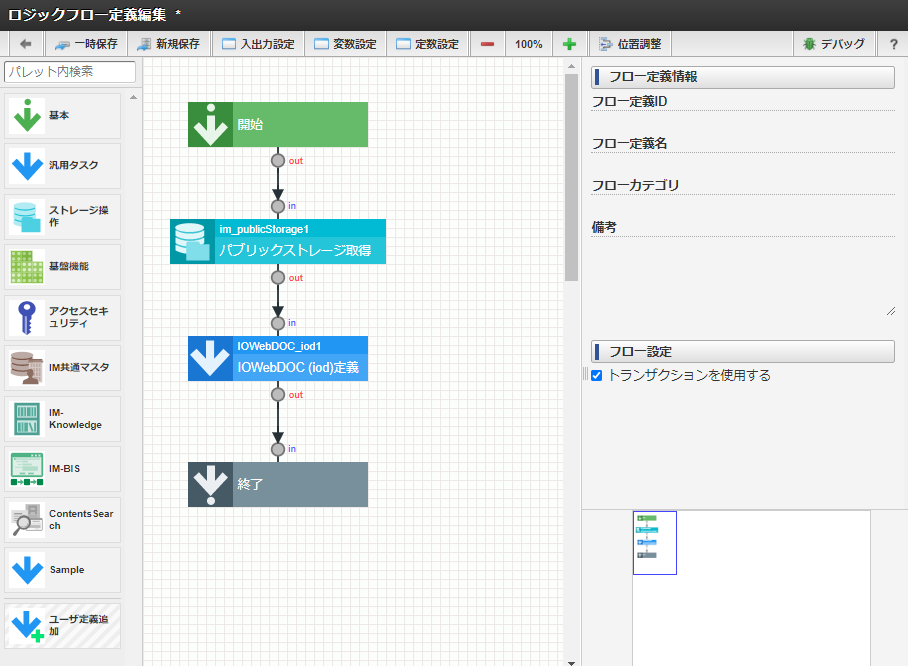Zoom out with the red minus icon
Image resolution: width=908 pixels, height=666 pixels.
pos(488,44)
